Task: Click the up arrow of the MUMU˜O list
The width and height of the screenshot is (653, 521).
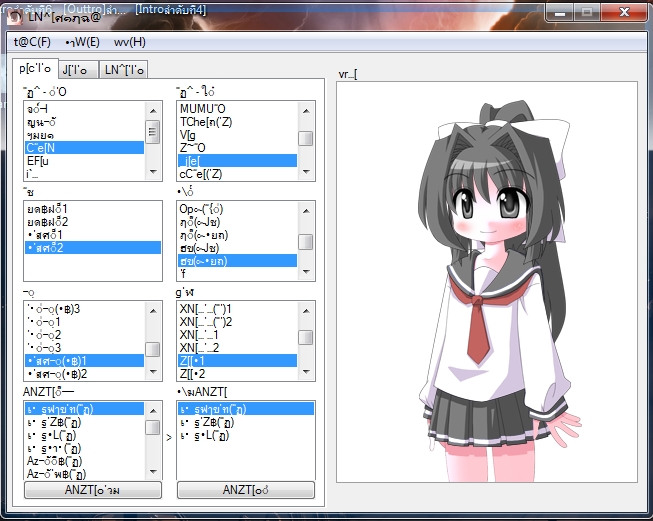Action: click(x=306, y=110)
